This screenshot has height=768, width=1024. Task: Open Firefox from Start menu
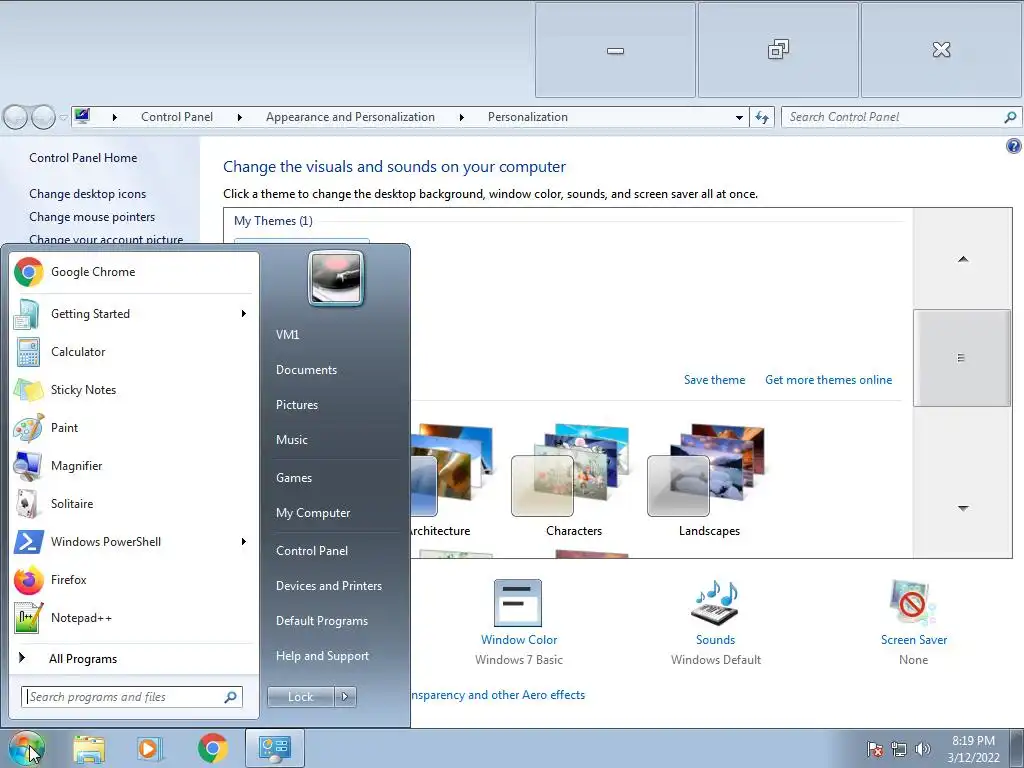click(134, 580)
